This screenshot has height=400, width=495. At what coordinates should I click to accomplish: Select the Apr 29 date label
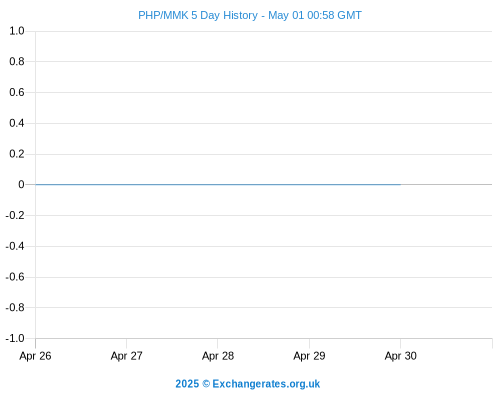(x=309, y=356)
